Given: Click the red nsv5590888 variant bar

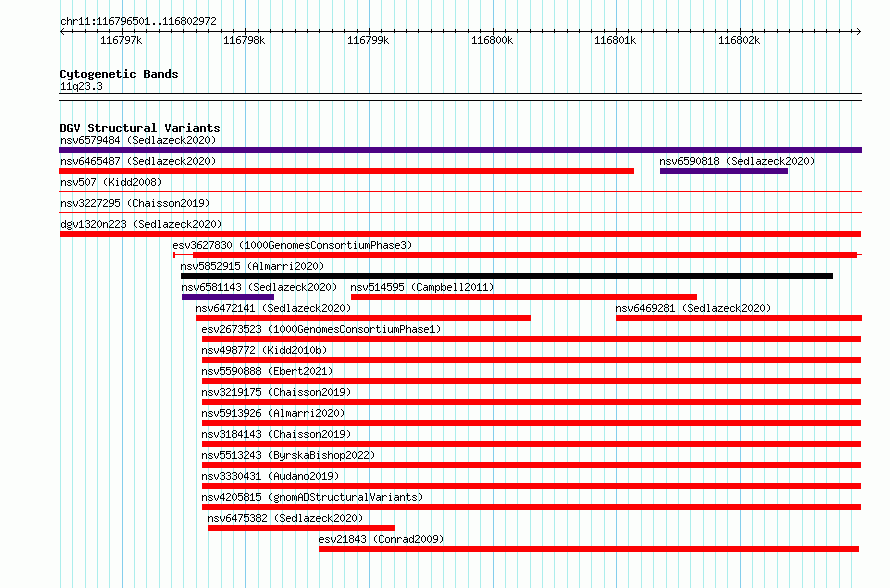Looking at the screenshot, I should [531, 381].
